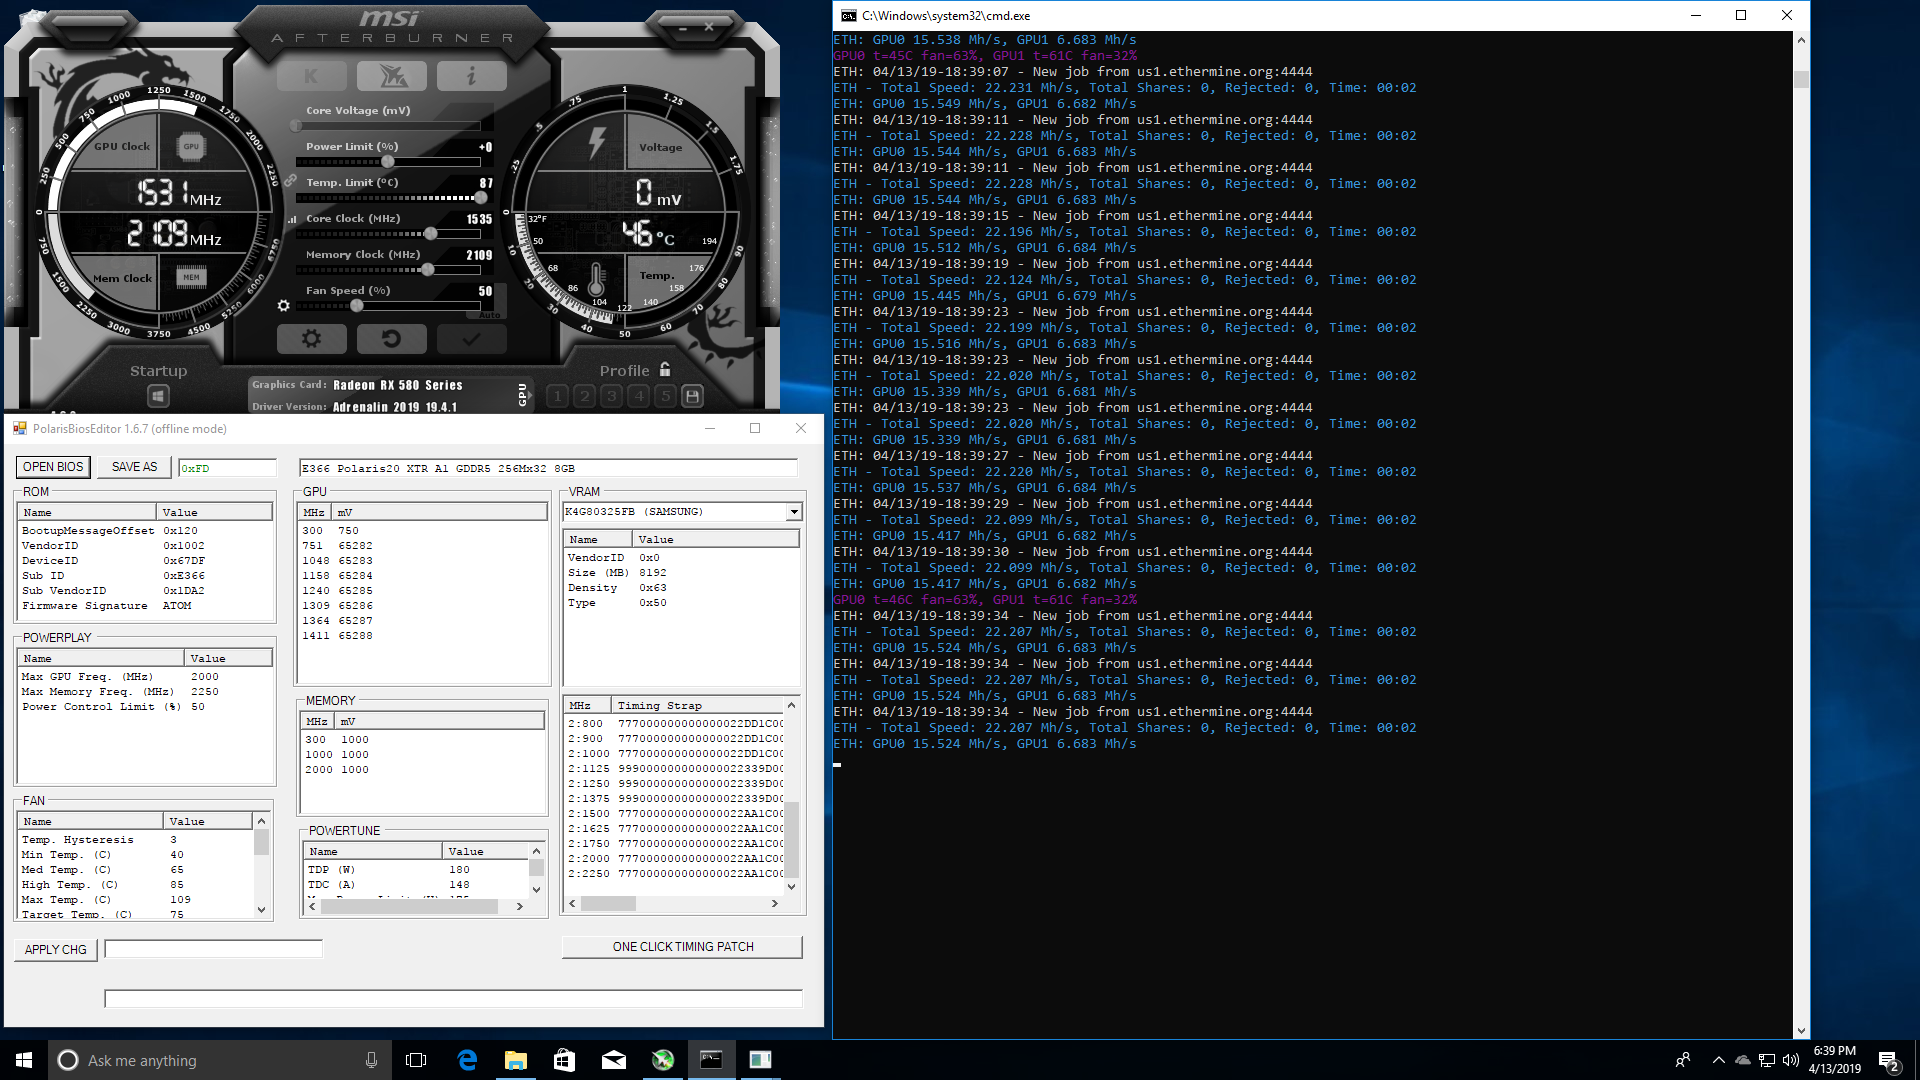Click the Core Voltage slider handle
The width and height of the screenshot is (1920, 1080).
click(x=296, y=126)
